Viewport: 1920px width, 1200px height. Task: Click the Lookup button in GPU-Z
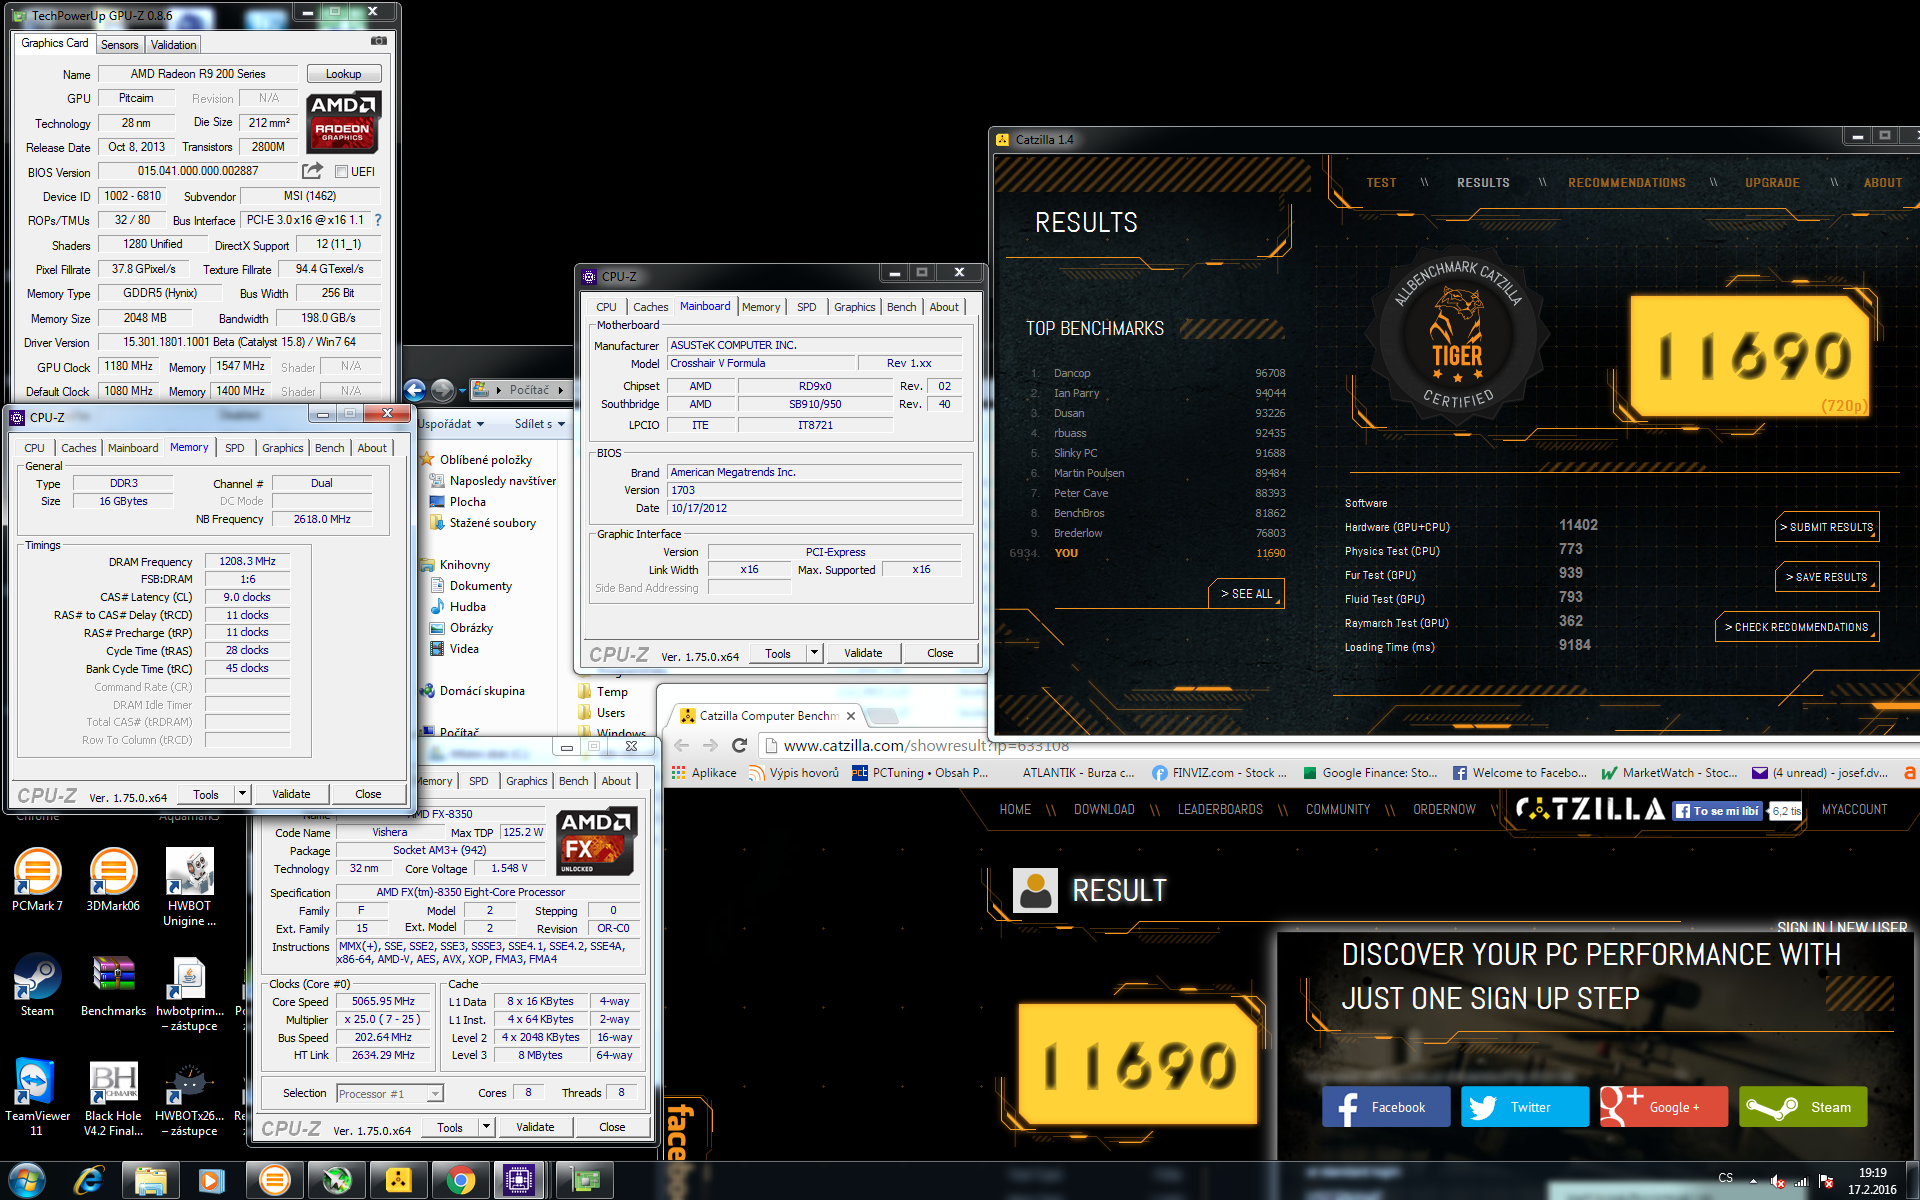pos(343,74)
